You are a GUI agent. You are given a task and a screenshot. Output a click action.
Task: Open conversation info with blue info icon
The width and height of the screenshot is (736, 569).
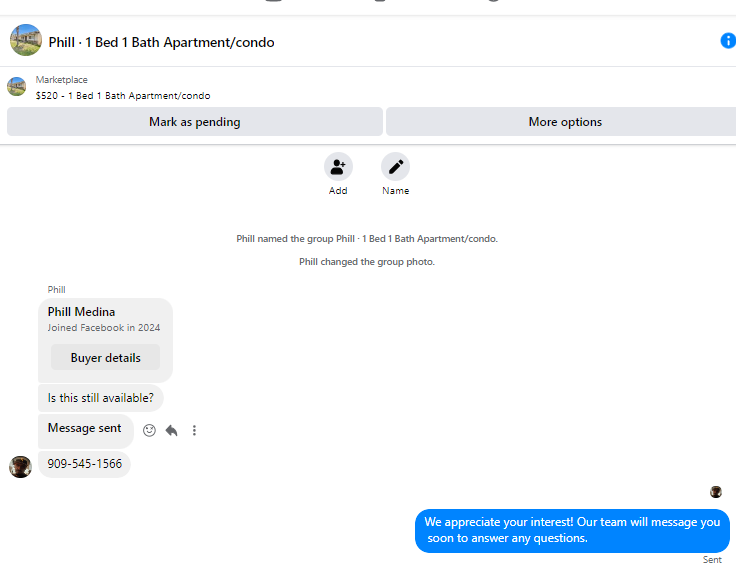point(728,41)
